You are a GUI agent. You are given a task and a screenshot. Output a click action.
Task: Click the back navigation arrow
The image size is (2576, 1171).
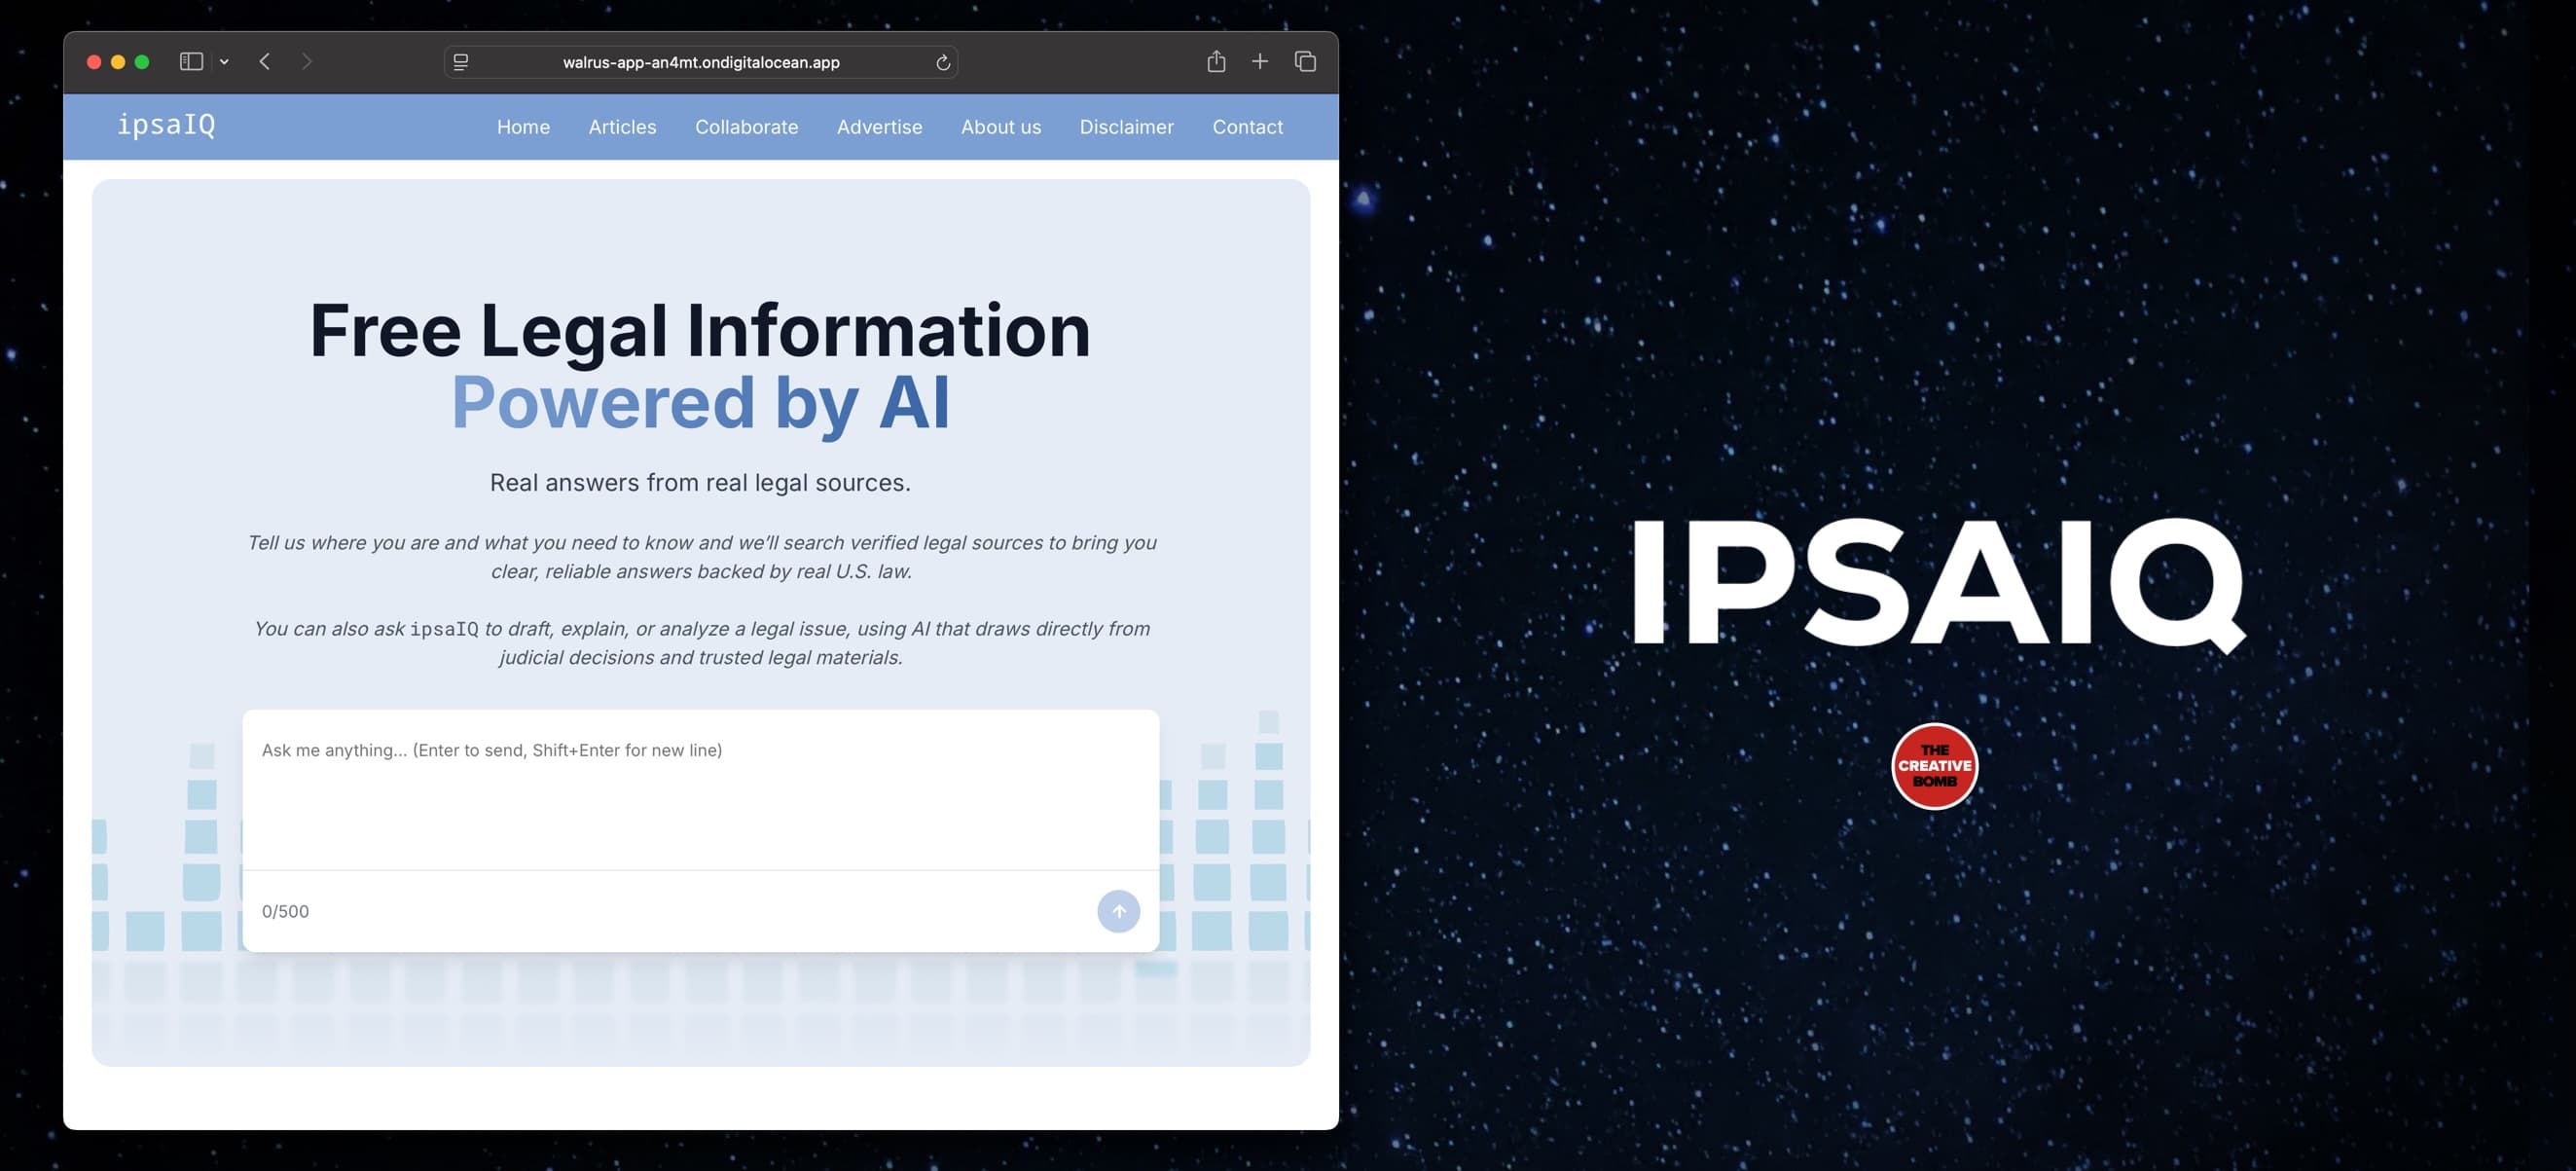pyautogui.click(x=265, y=61)
